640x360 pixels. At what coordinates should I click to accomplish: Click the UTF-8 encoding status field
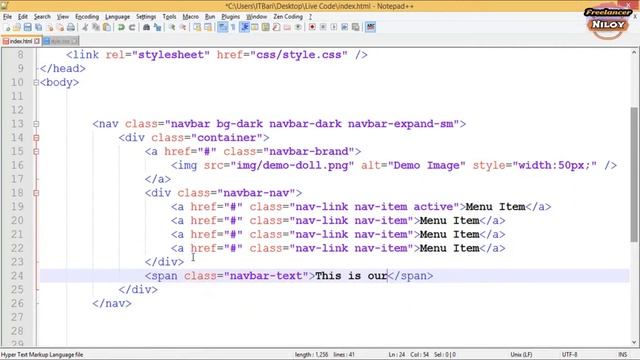click(569, 355)
